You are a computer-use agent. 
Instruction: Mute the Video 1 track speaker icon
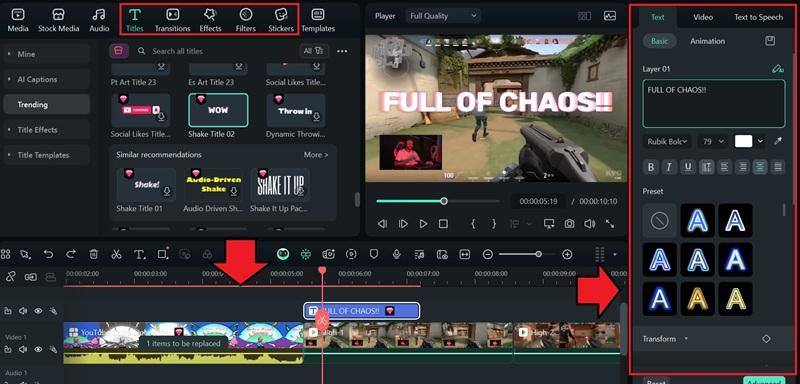pos(23,349)
